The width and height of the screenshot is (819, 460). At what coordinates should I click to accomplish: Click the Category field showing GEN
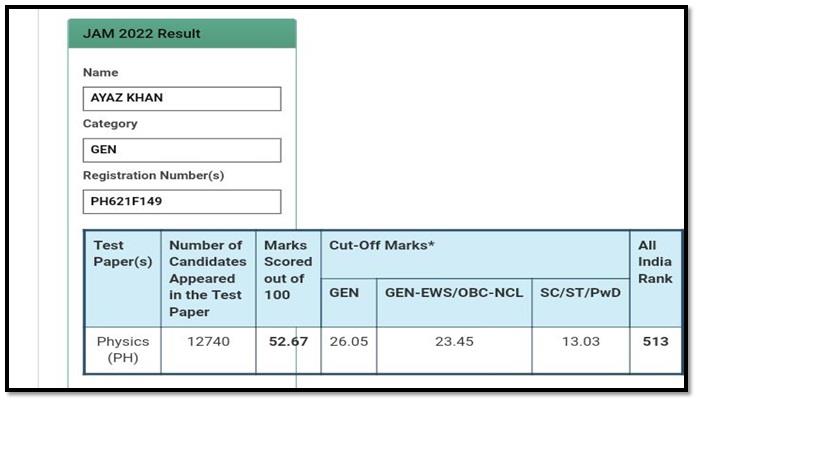[182, 150]
